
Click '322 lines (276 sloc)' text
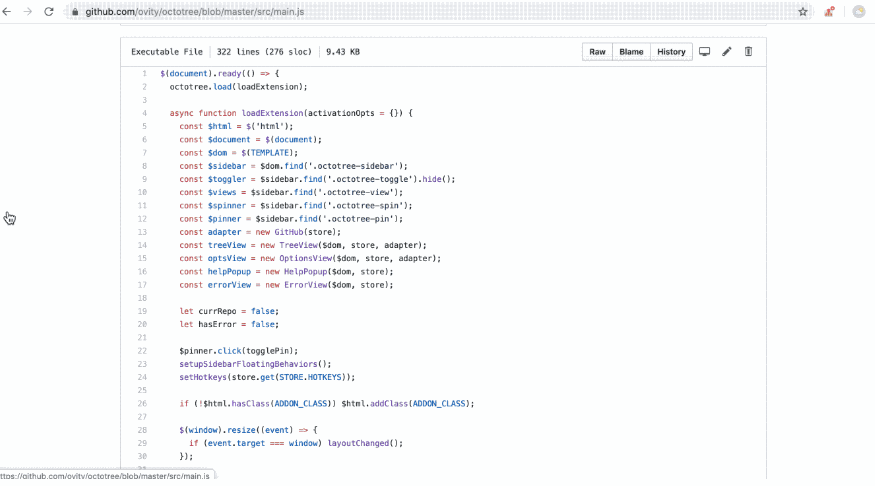pos(264,52)
